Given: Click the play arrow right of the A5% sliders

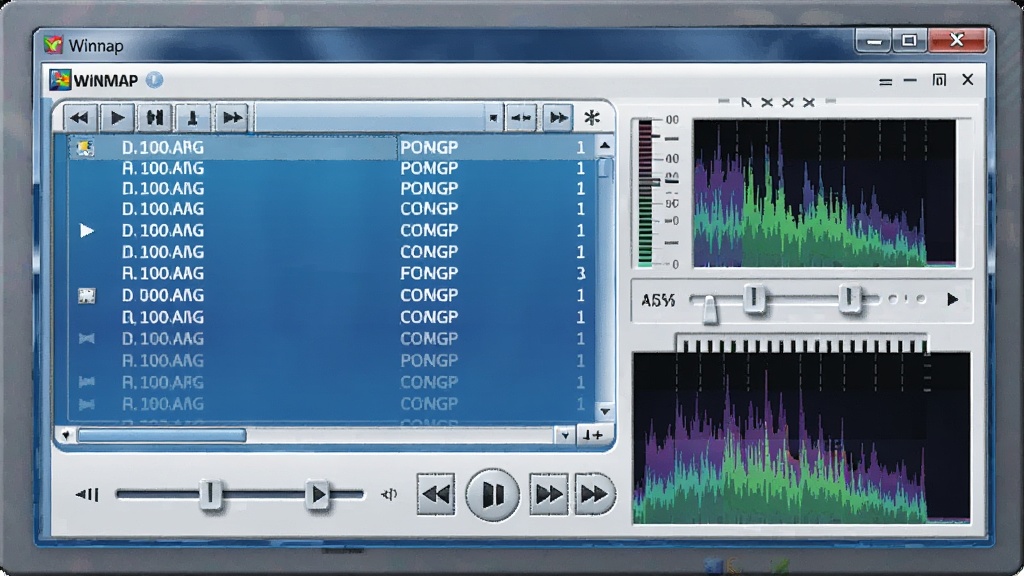Looking at the screenshot, I should tap(953, 300).
